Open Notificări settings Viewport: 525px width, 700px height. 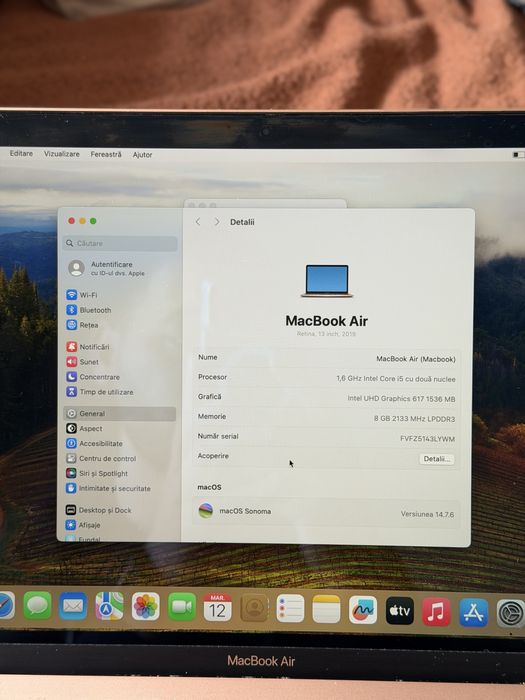tap(88, 347)
